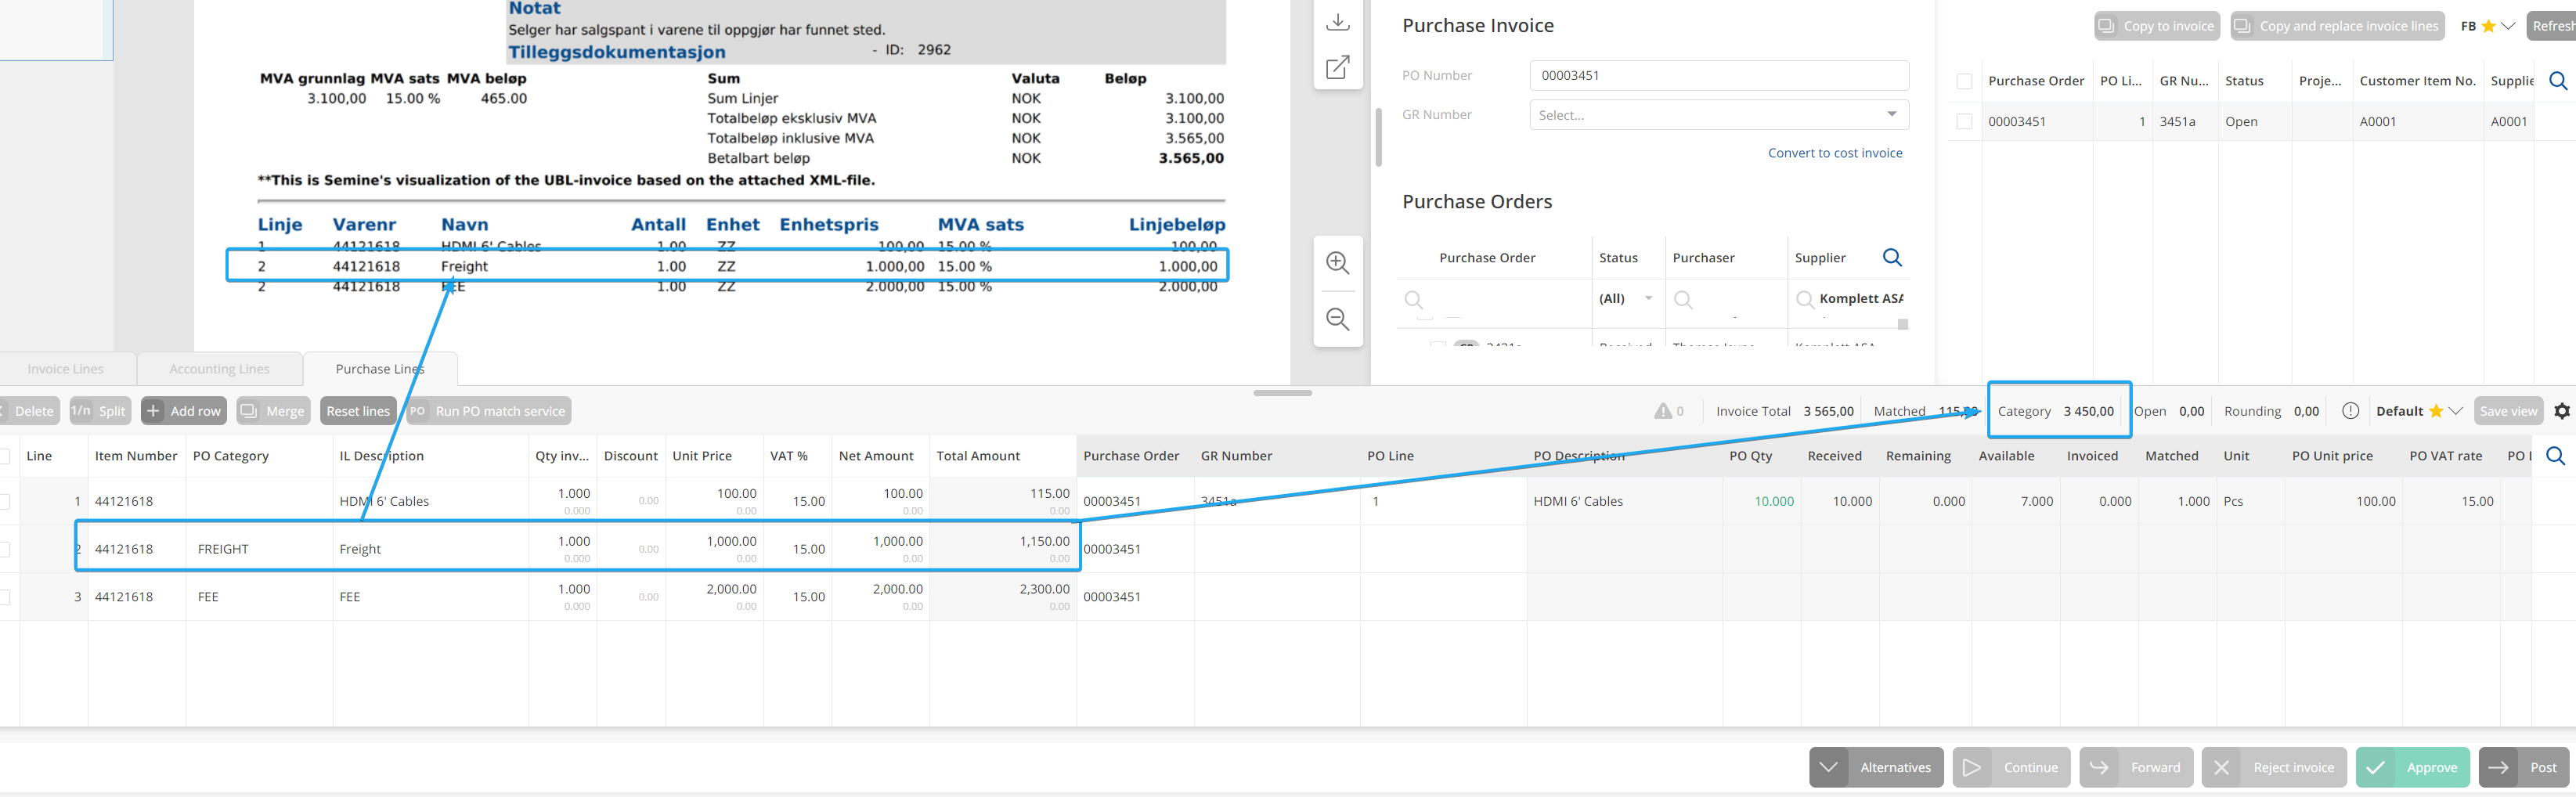Viewport: 2576px width, 797px height.
Task: Open document in new window icon
Action: (x=1337, y=67)
